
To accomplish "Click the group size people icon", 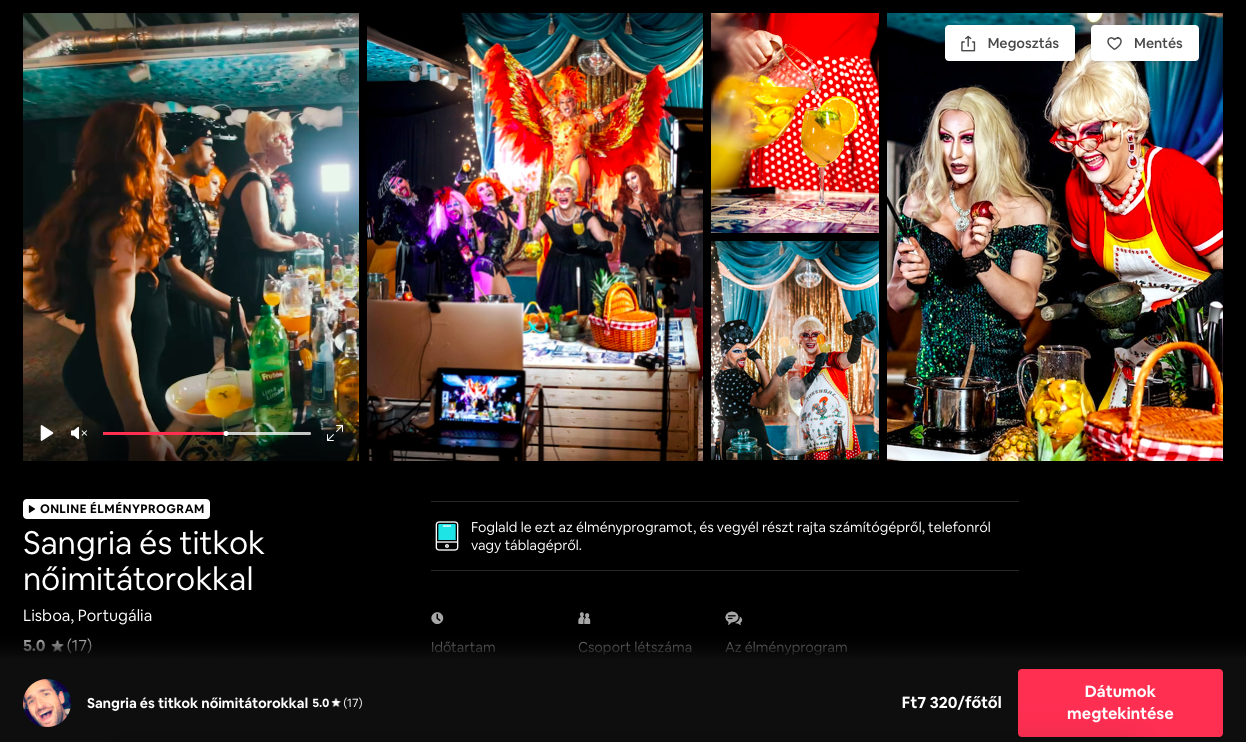I will point(584,619).
